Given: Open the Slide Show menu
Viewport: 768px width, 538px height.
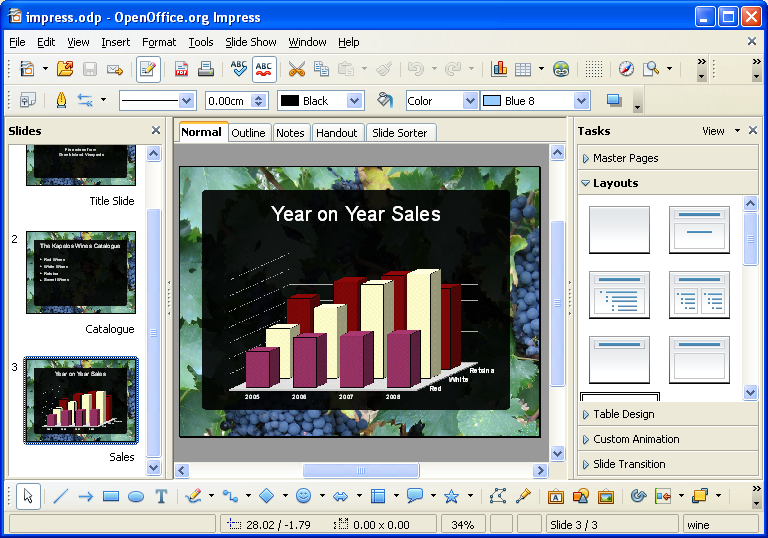Looking at the screenshot, I should 250,42.
